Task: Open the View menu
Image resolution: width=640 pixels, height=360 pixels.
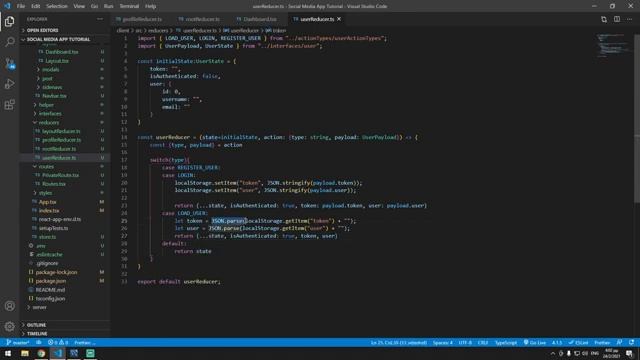Action: pyautogui.click(x=79, y=6)
